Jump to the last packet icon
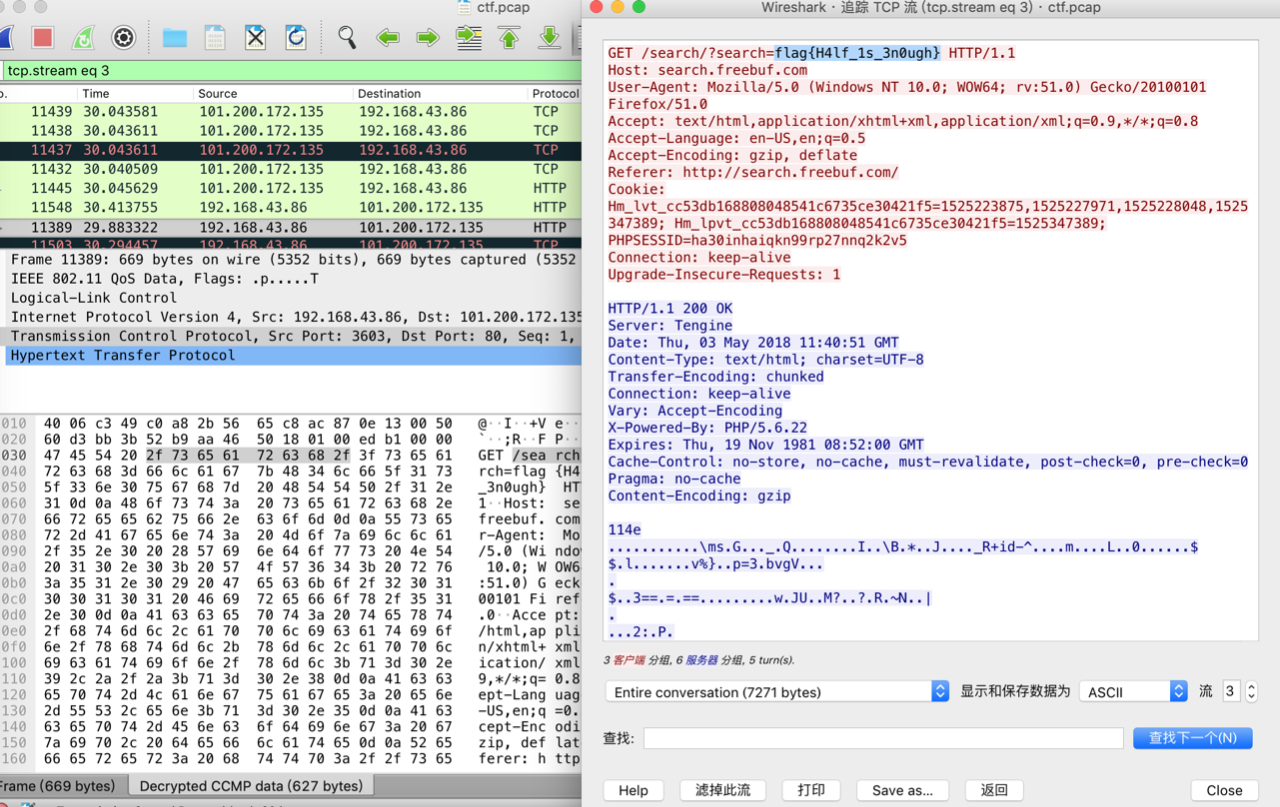This screenshot has width=1280, height=807. (549, 38)
